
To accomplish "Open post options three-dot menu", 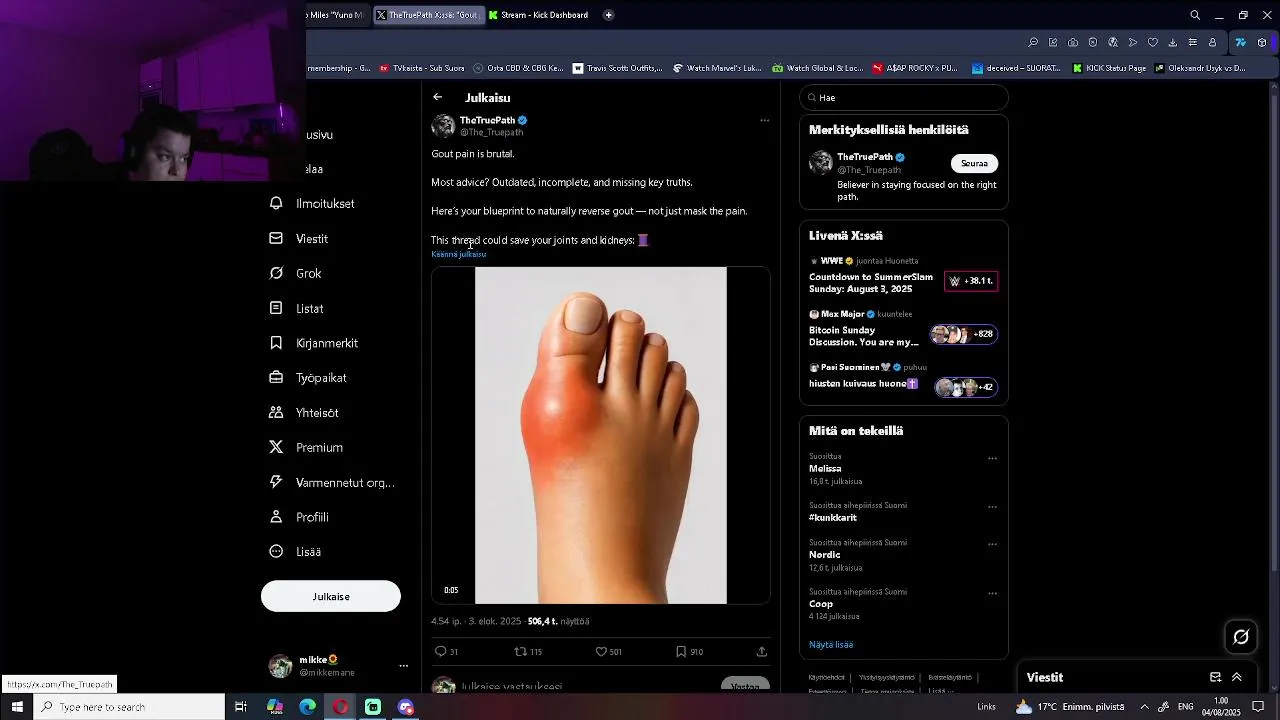I will pos(764,120).
